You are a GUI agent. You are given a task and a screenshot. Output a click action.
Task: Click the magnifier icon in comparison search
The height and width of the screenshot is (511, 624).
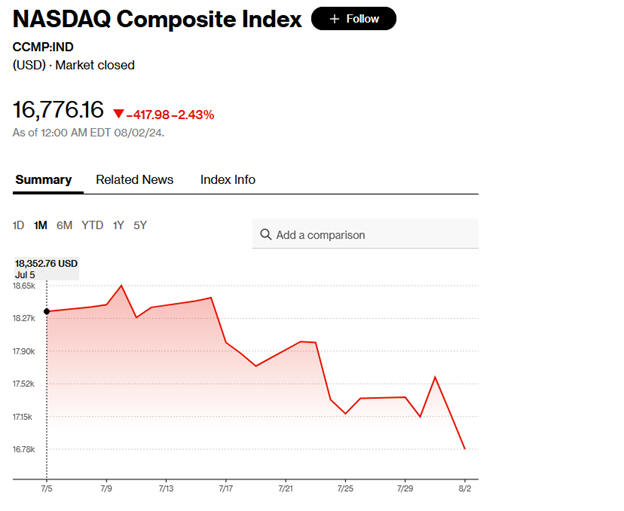[x=266, y=235]
